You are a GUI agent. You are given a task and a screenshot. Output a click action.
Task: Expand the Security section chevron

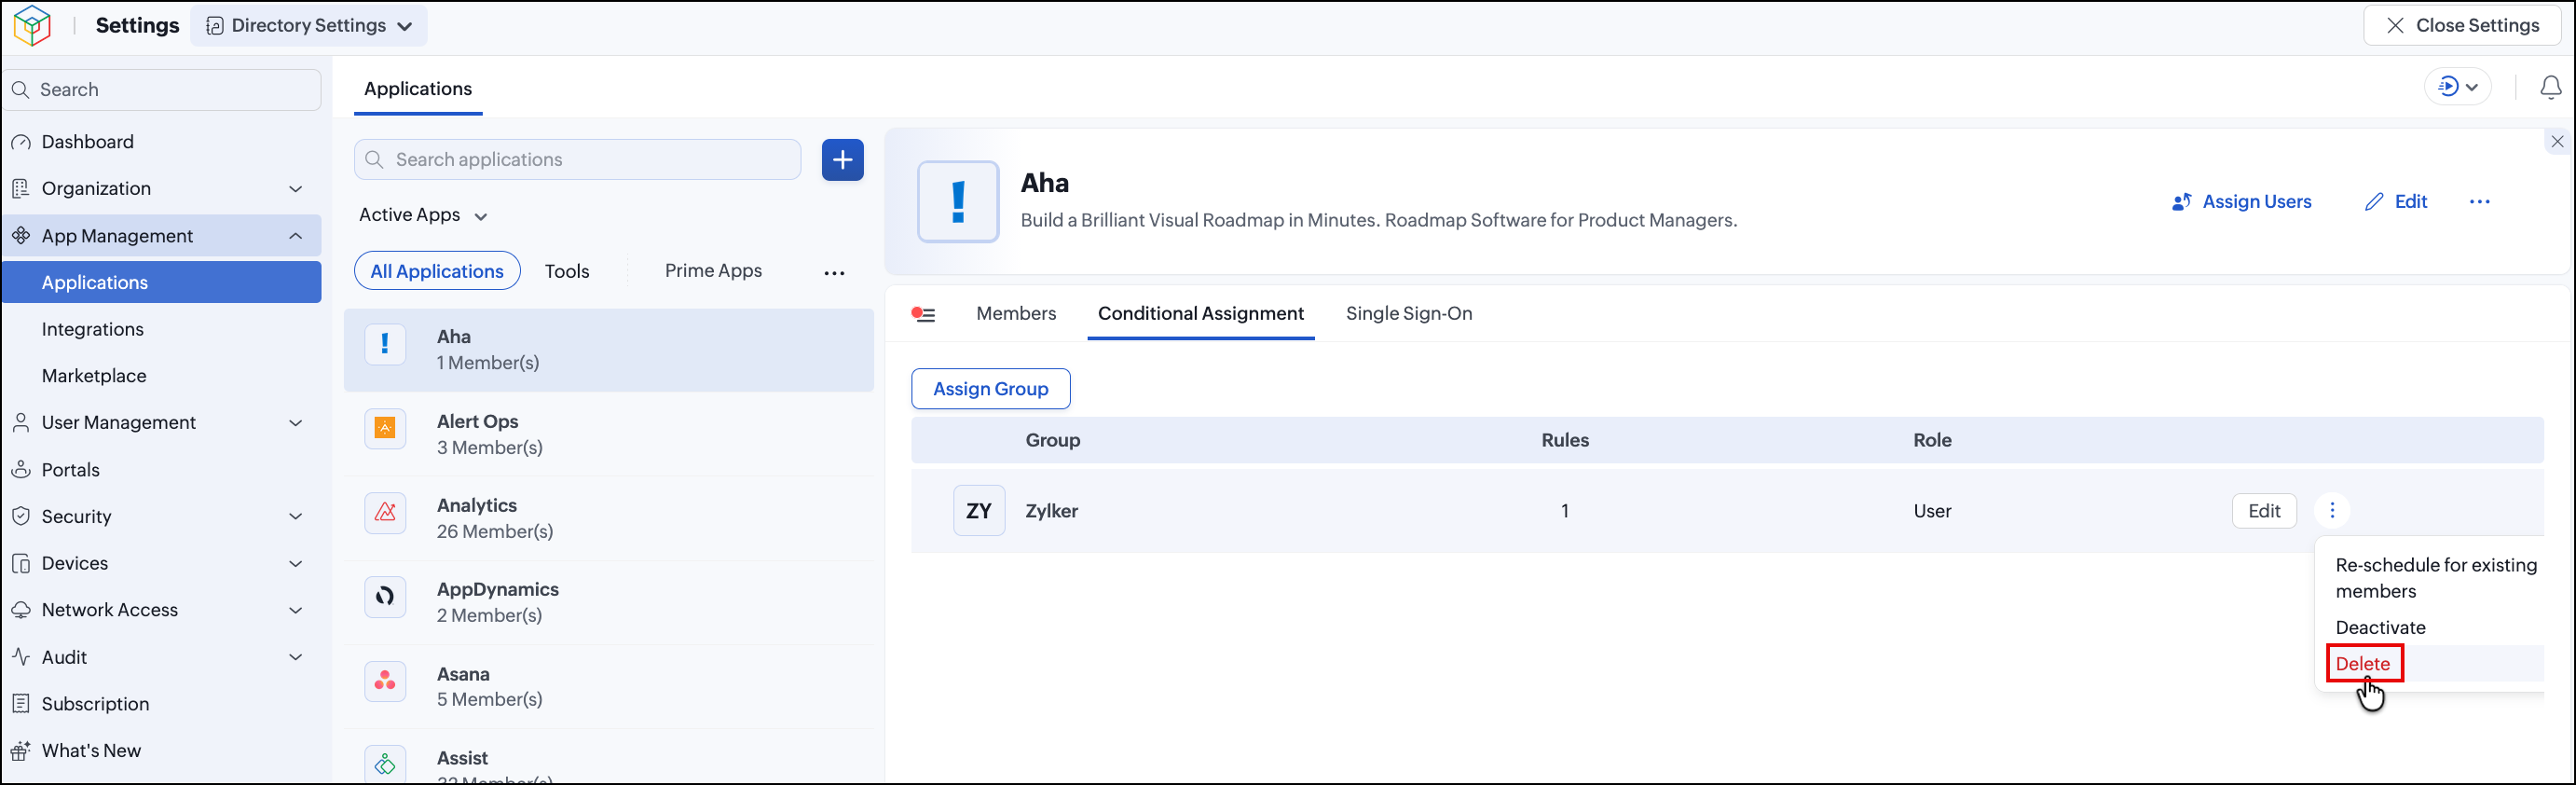[x=295, y=517]
